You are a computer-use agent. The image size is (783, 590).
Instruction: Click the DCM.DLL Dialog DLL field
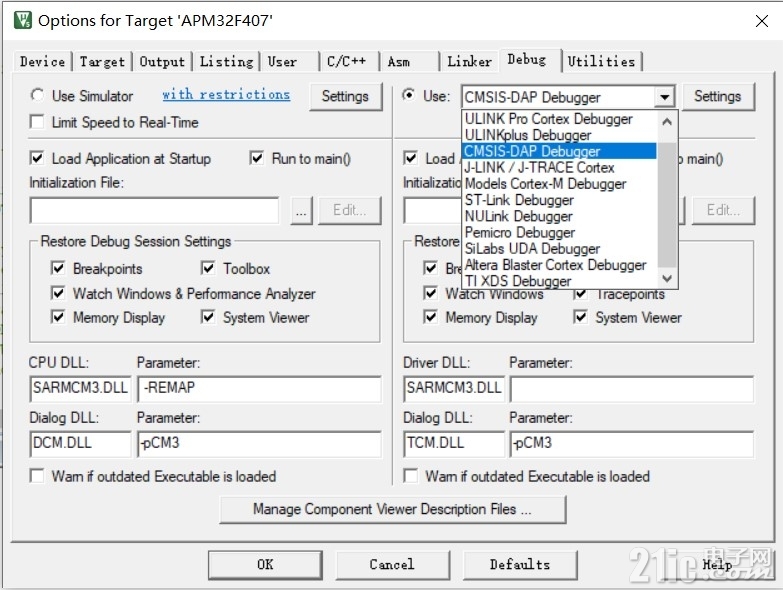pos(80,443)
